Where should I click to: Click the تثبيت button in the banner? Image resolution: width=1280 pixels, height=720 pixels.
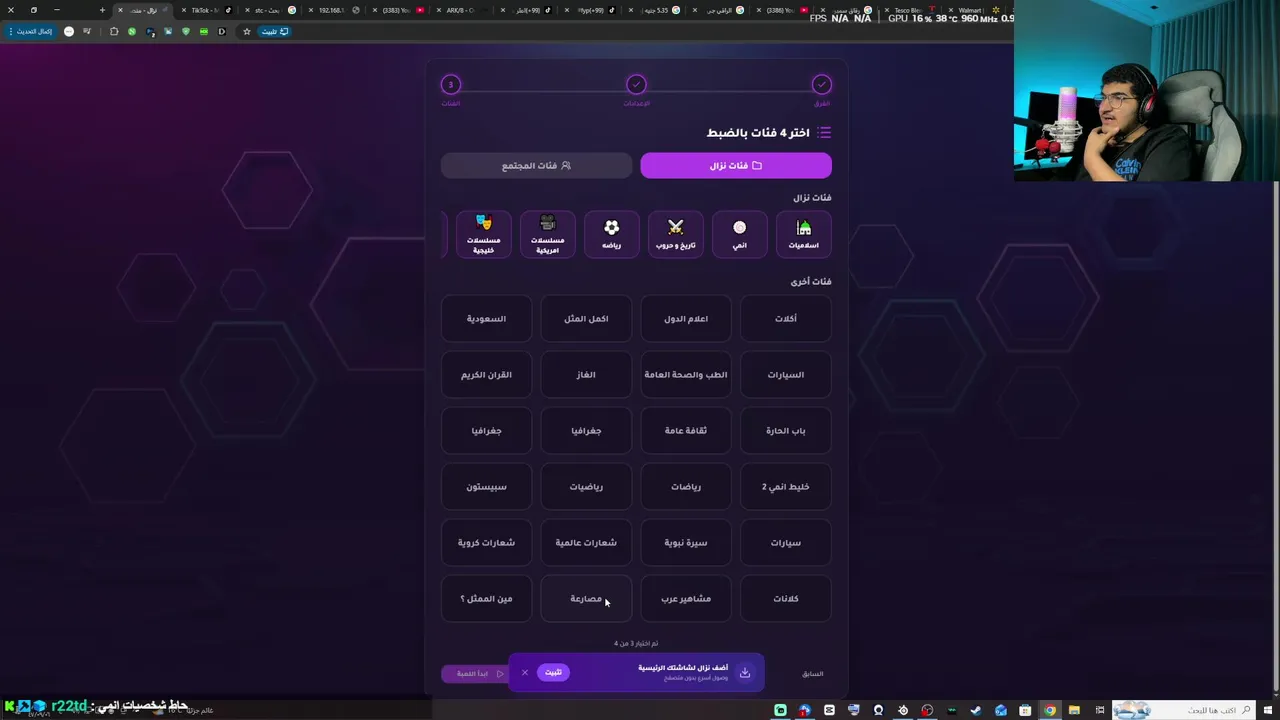coord(553,673)
